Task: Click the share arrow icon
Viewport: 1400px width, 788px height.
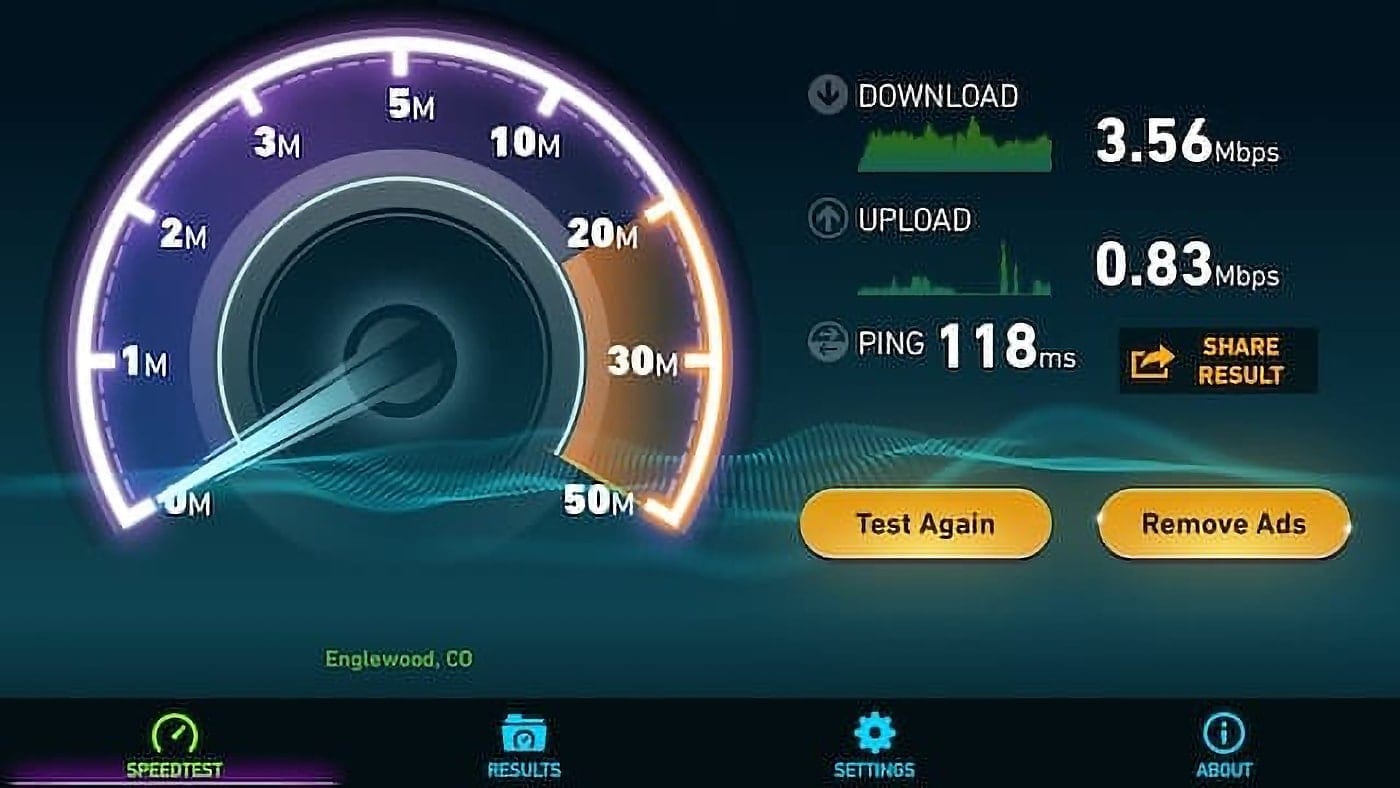Action: click(x=1150, y=362)
